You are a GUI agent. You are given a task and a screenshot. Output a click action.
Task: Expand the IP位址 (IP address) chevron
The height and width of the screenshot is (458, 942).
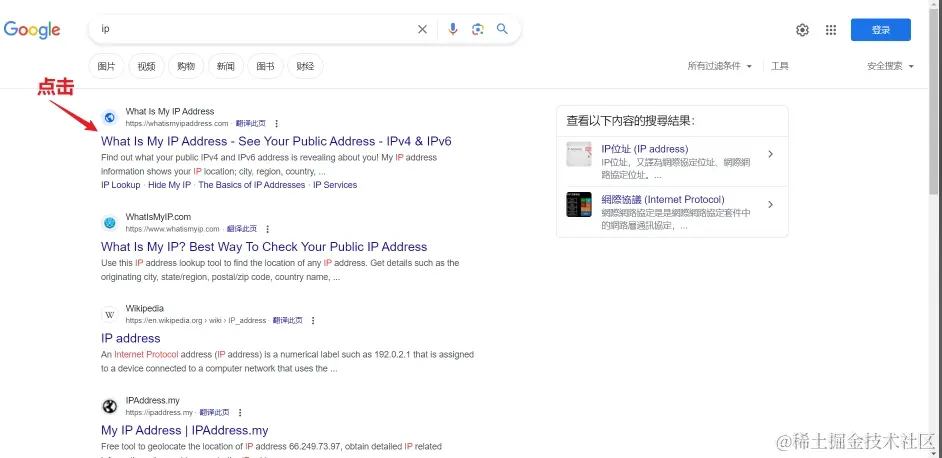(x=771, y=154)
